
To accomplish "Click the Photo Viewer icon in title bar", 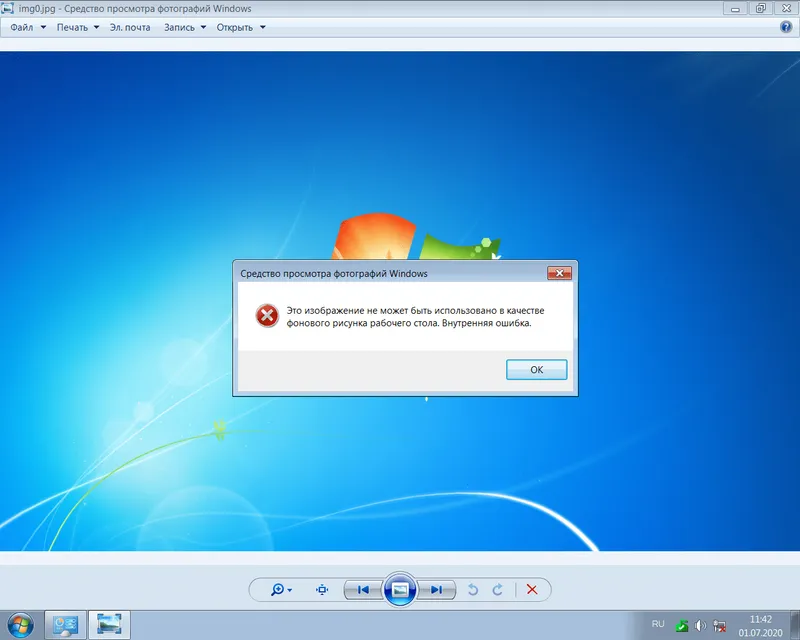I will pos(7,8).
